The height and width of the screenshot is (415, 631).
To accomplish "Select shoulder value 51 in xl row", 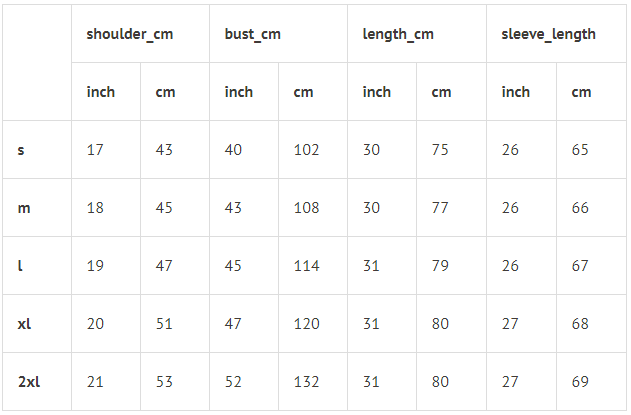I will tap(164, 324).
